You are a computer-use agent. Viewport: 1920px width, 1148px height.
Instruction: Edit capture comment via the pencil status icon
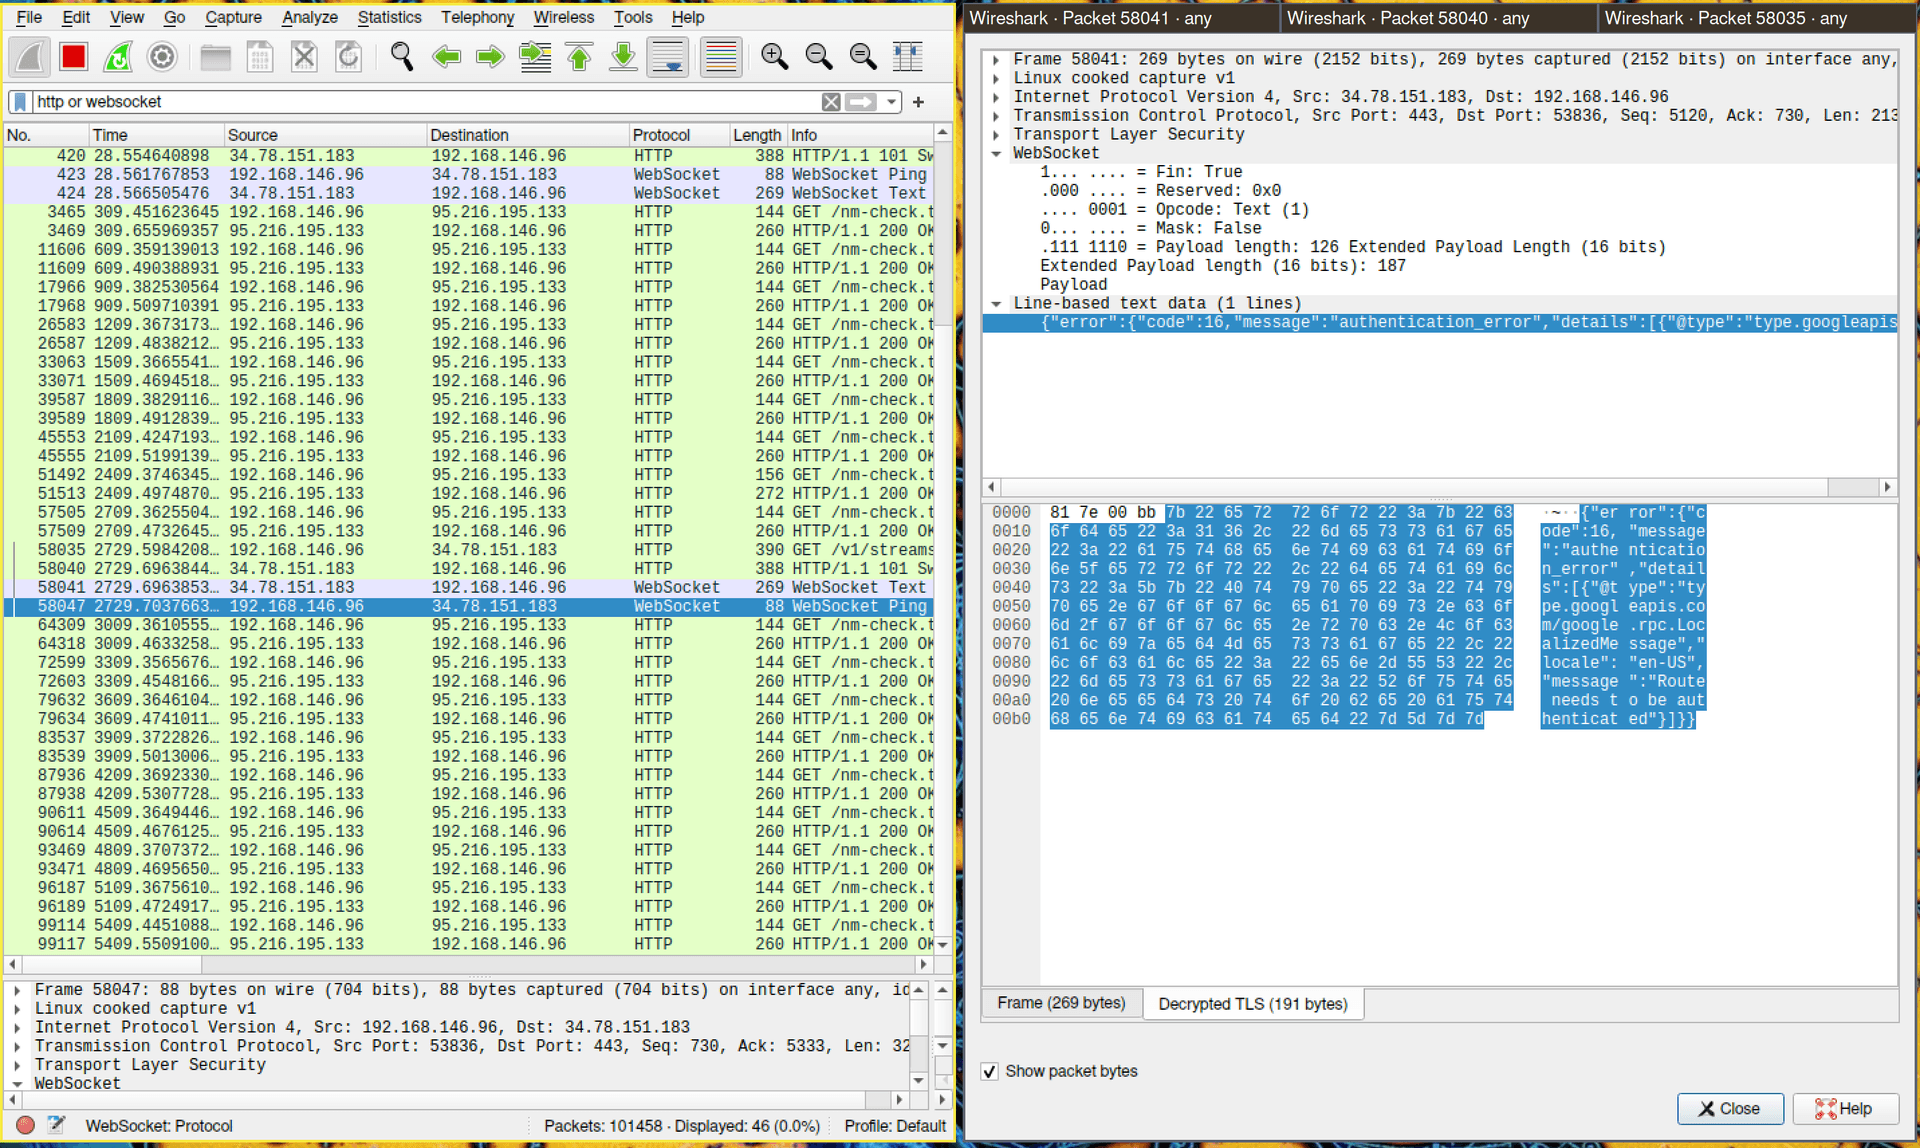click(x=57, y=1125)
